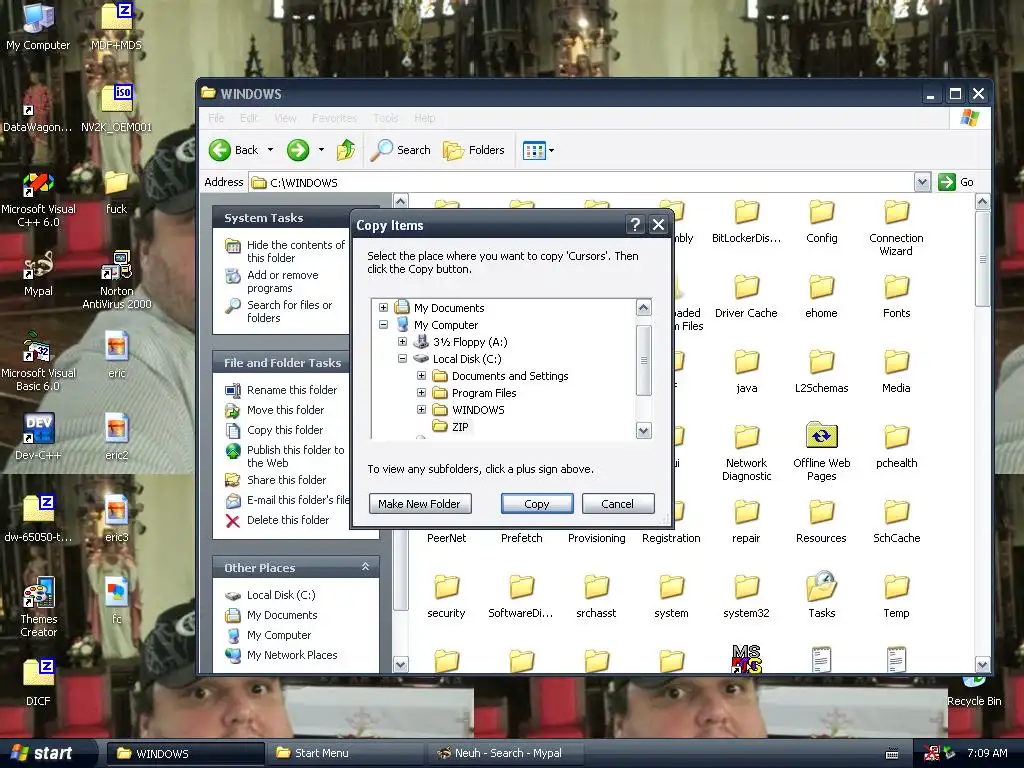Open the Edit menu

(249, 118)
